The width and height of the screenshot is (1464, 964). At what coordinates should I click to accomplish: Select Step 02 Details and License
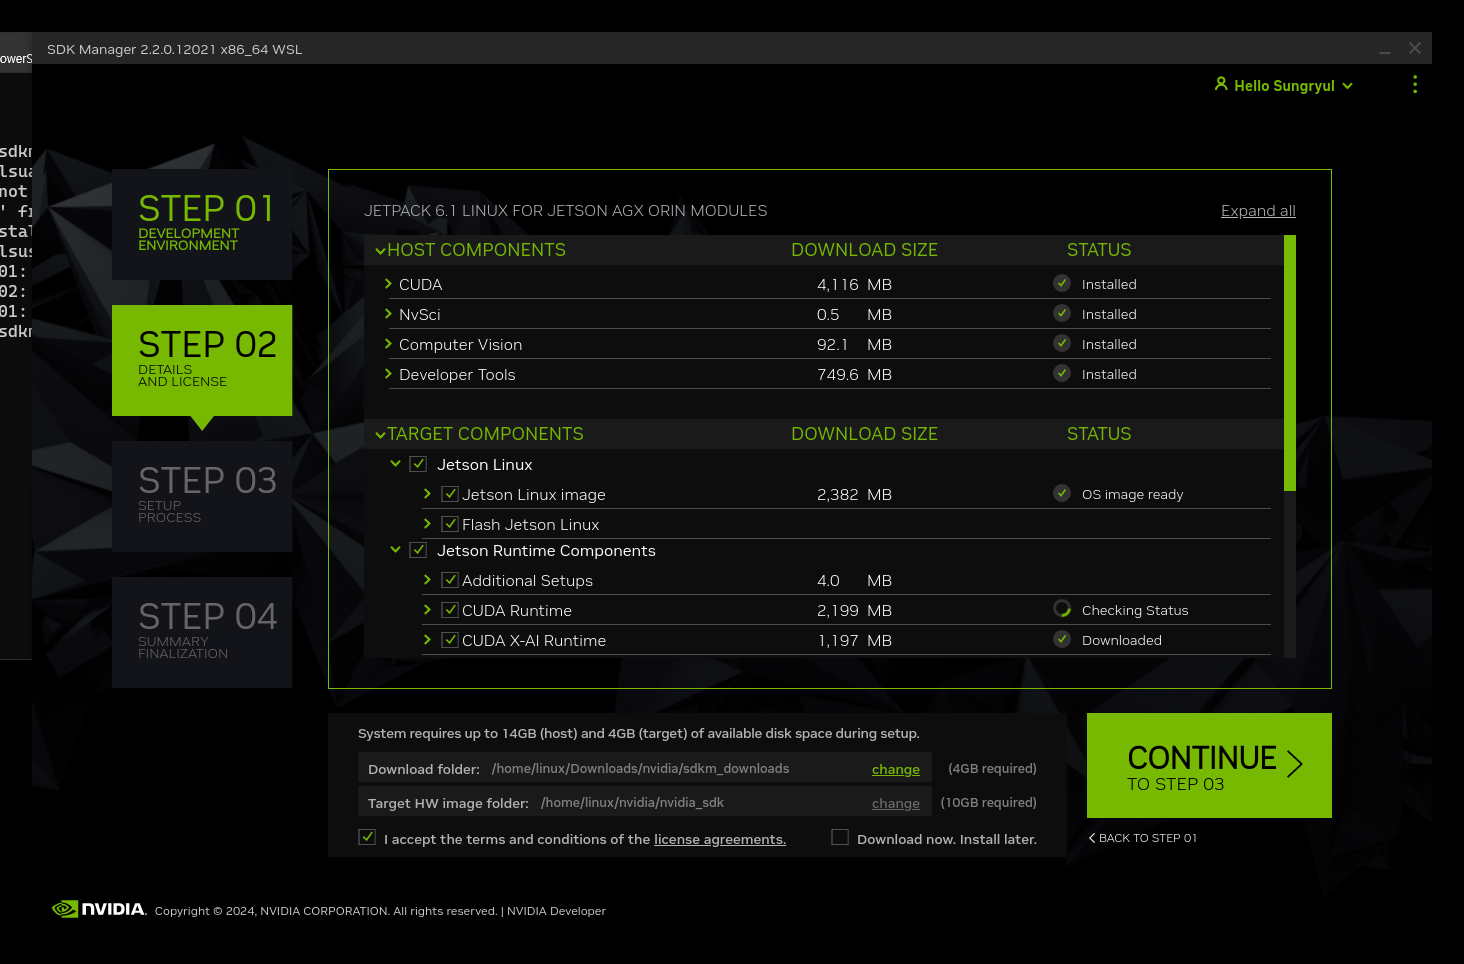point(202,360)
